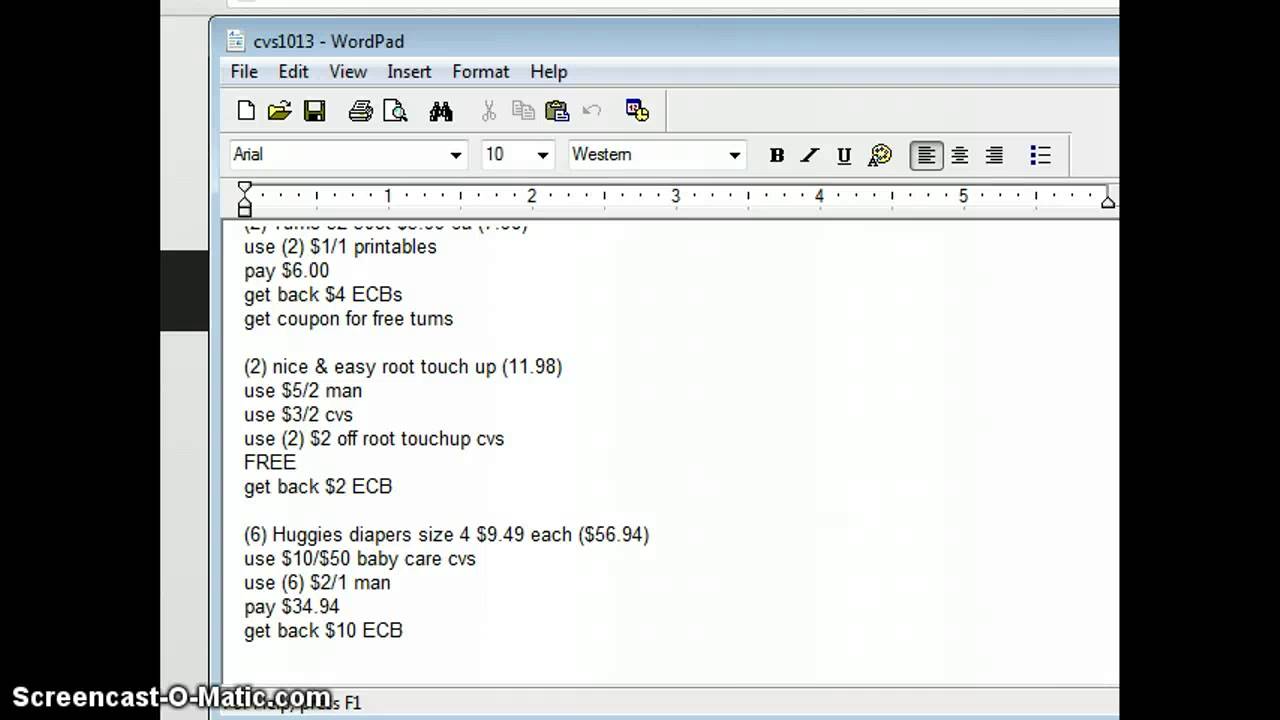The width and height of the screenshot is (1280, 720).
Task: Click the line 'get back $2 ECB'
Action: click(x=318, y=487)
